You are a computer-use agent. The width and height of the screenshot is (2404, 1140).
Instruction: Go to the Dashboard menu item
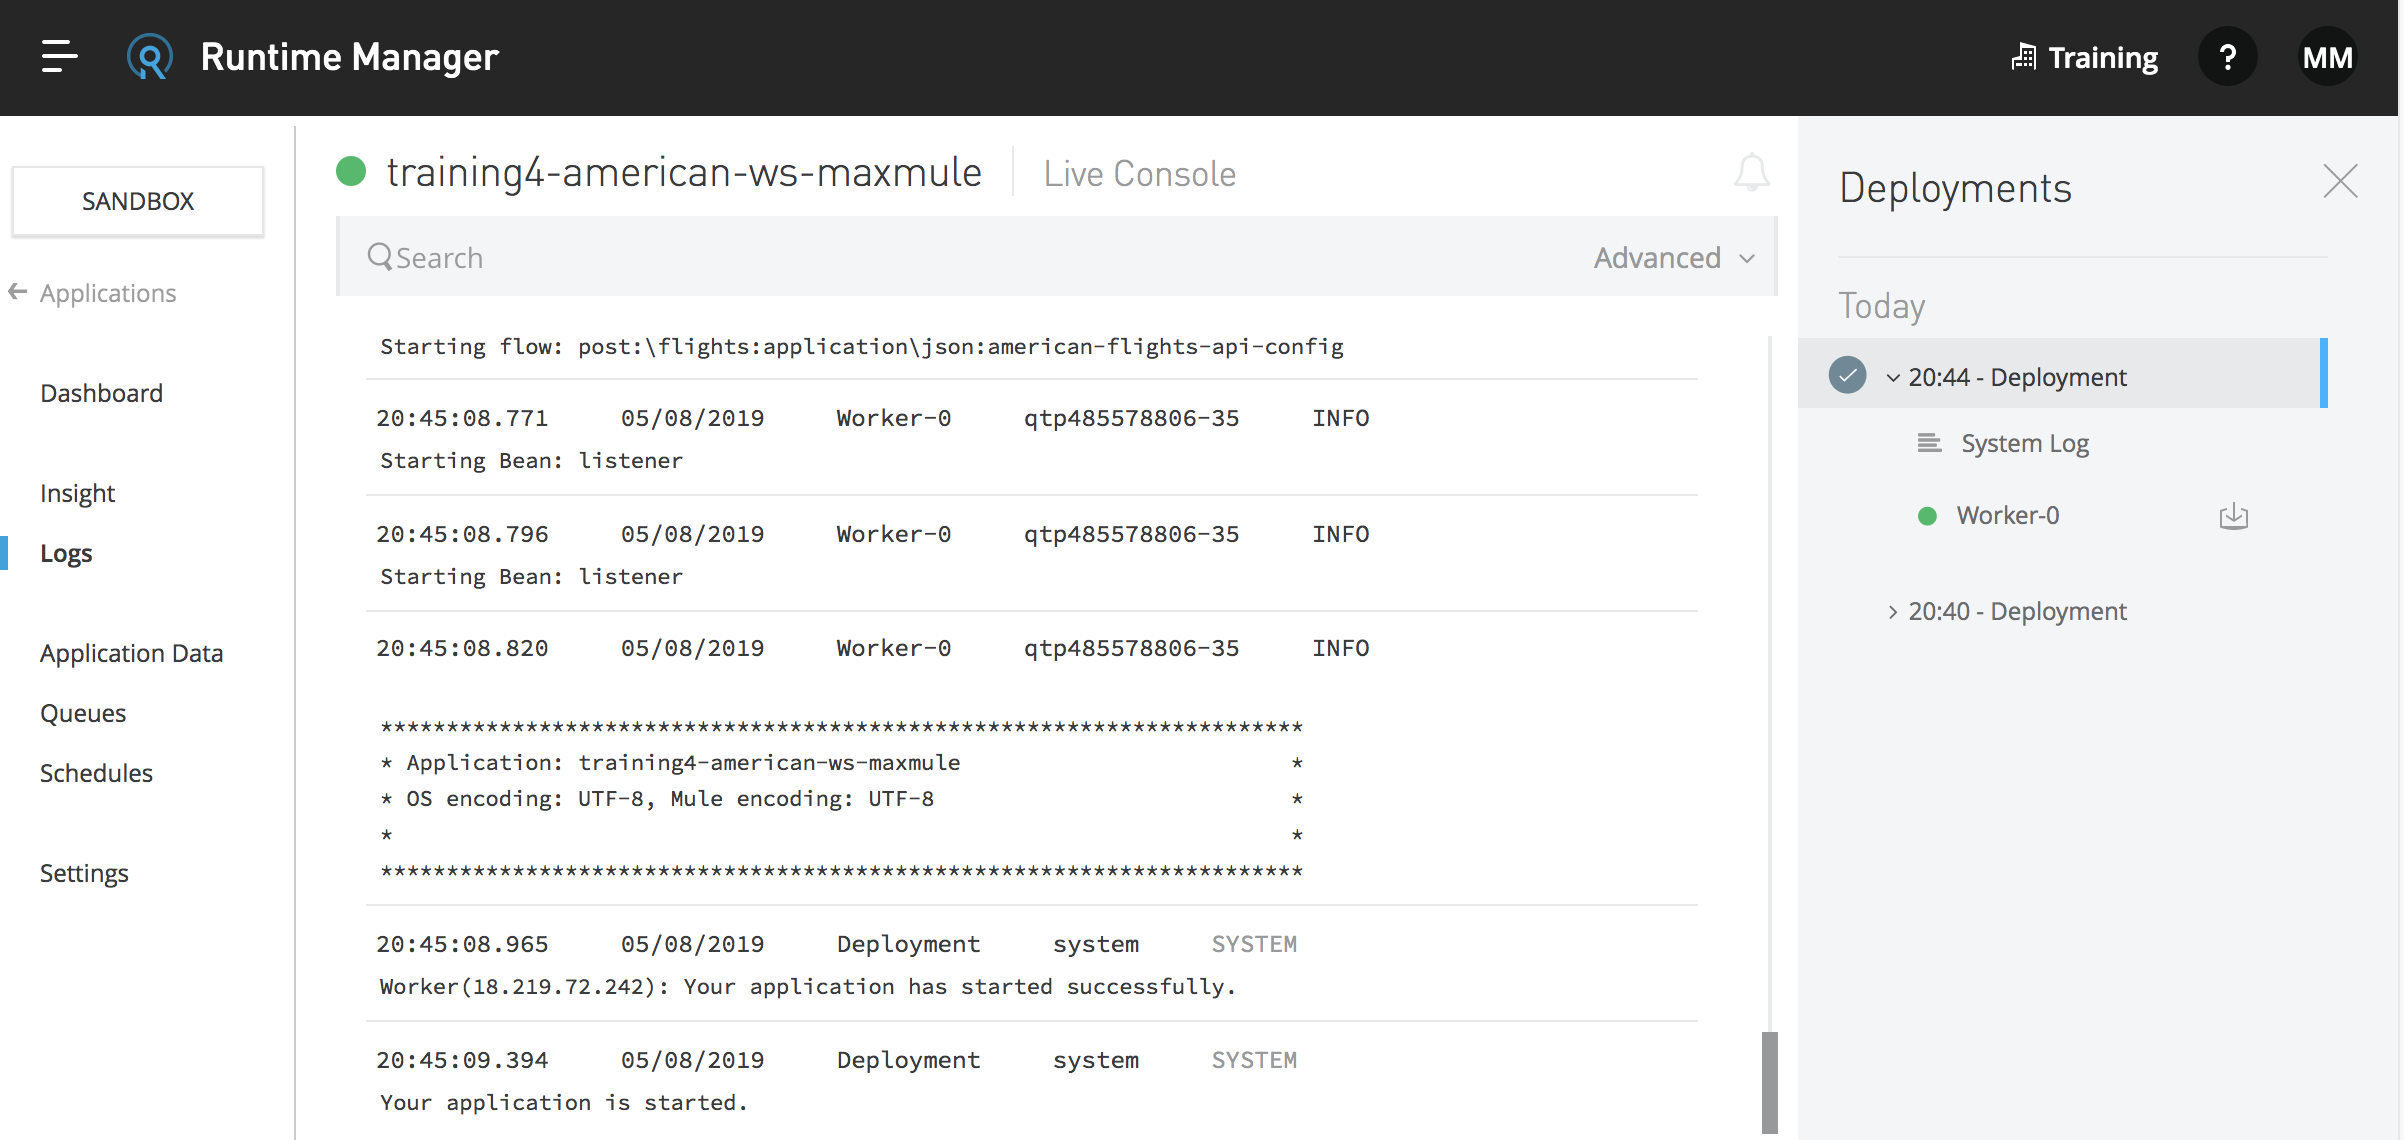coord(101,393)
